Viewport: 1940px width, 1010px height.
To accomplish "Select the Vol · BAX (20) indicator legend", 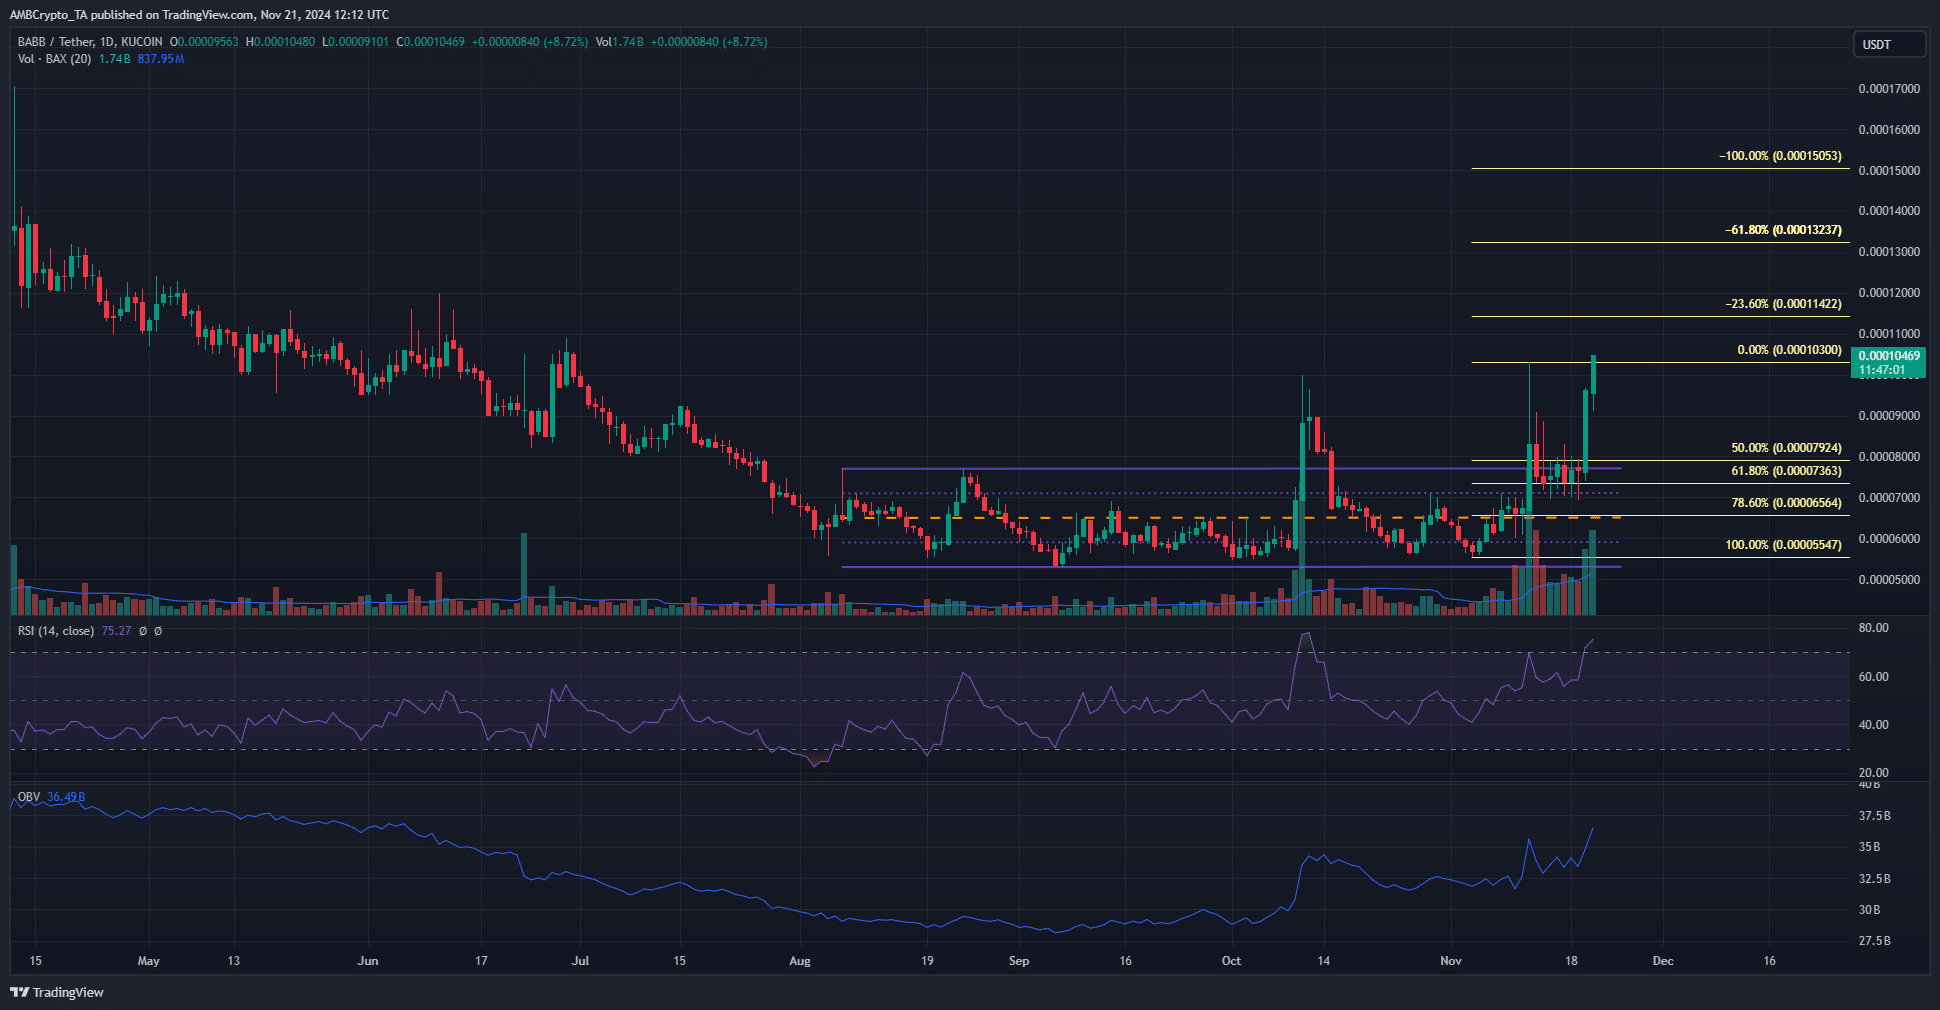I will coord(54,59).
